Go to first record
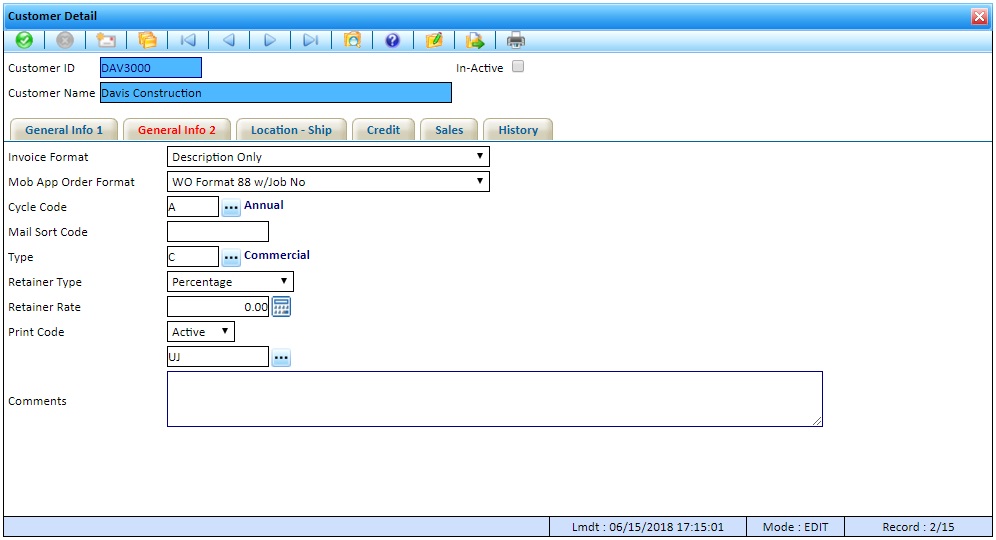The width and height of the screenshot is (996, 540). 188,41
